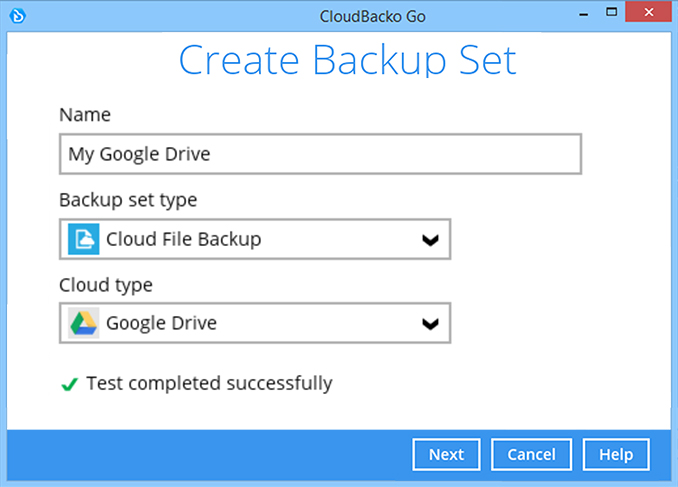Click the CloudBacko logo in title bar
The height and width of the screenshot is (487, 678).
tap(18, 16)
